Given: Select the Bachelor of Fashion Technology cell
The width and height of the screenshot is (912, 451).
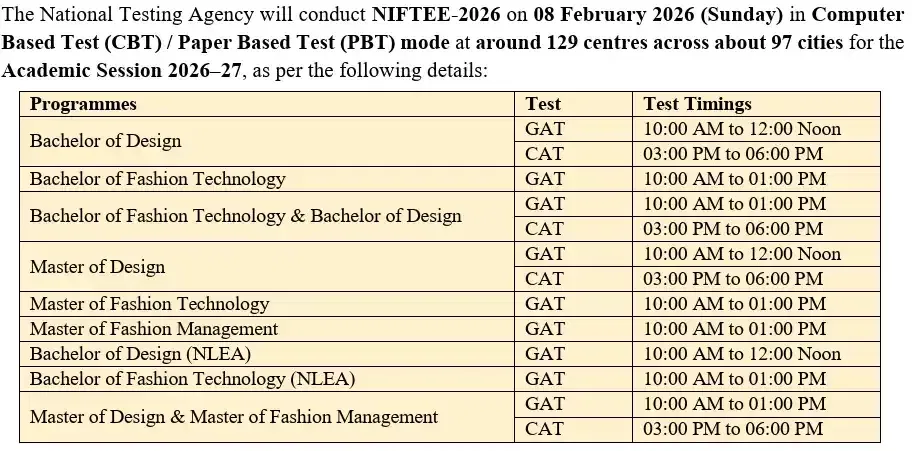Looking at the screenshot, I should point(157,179).
